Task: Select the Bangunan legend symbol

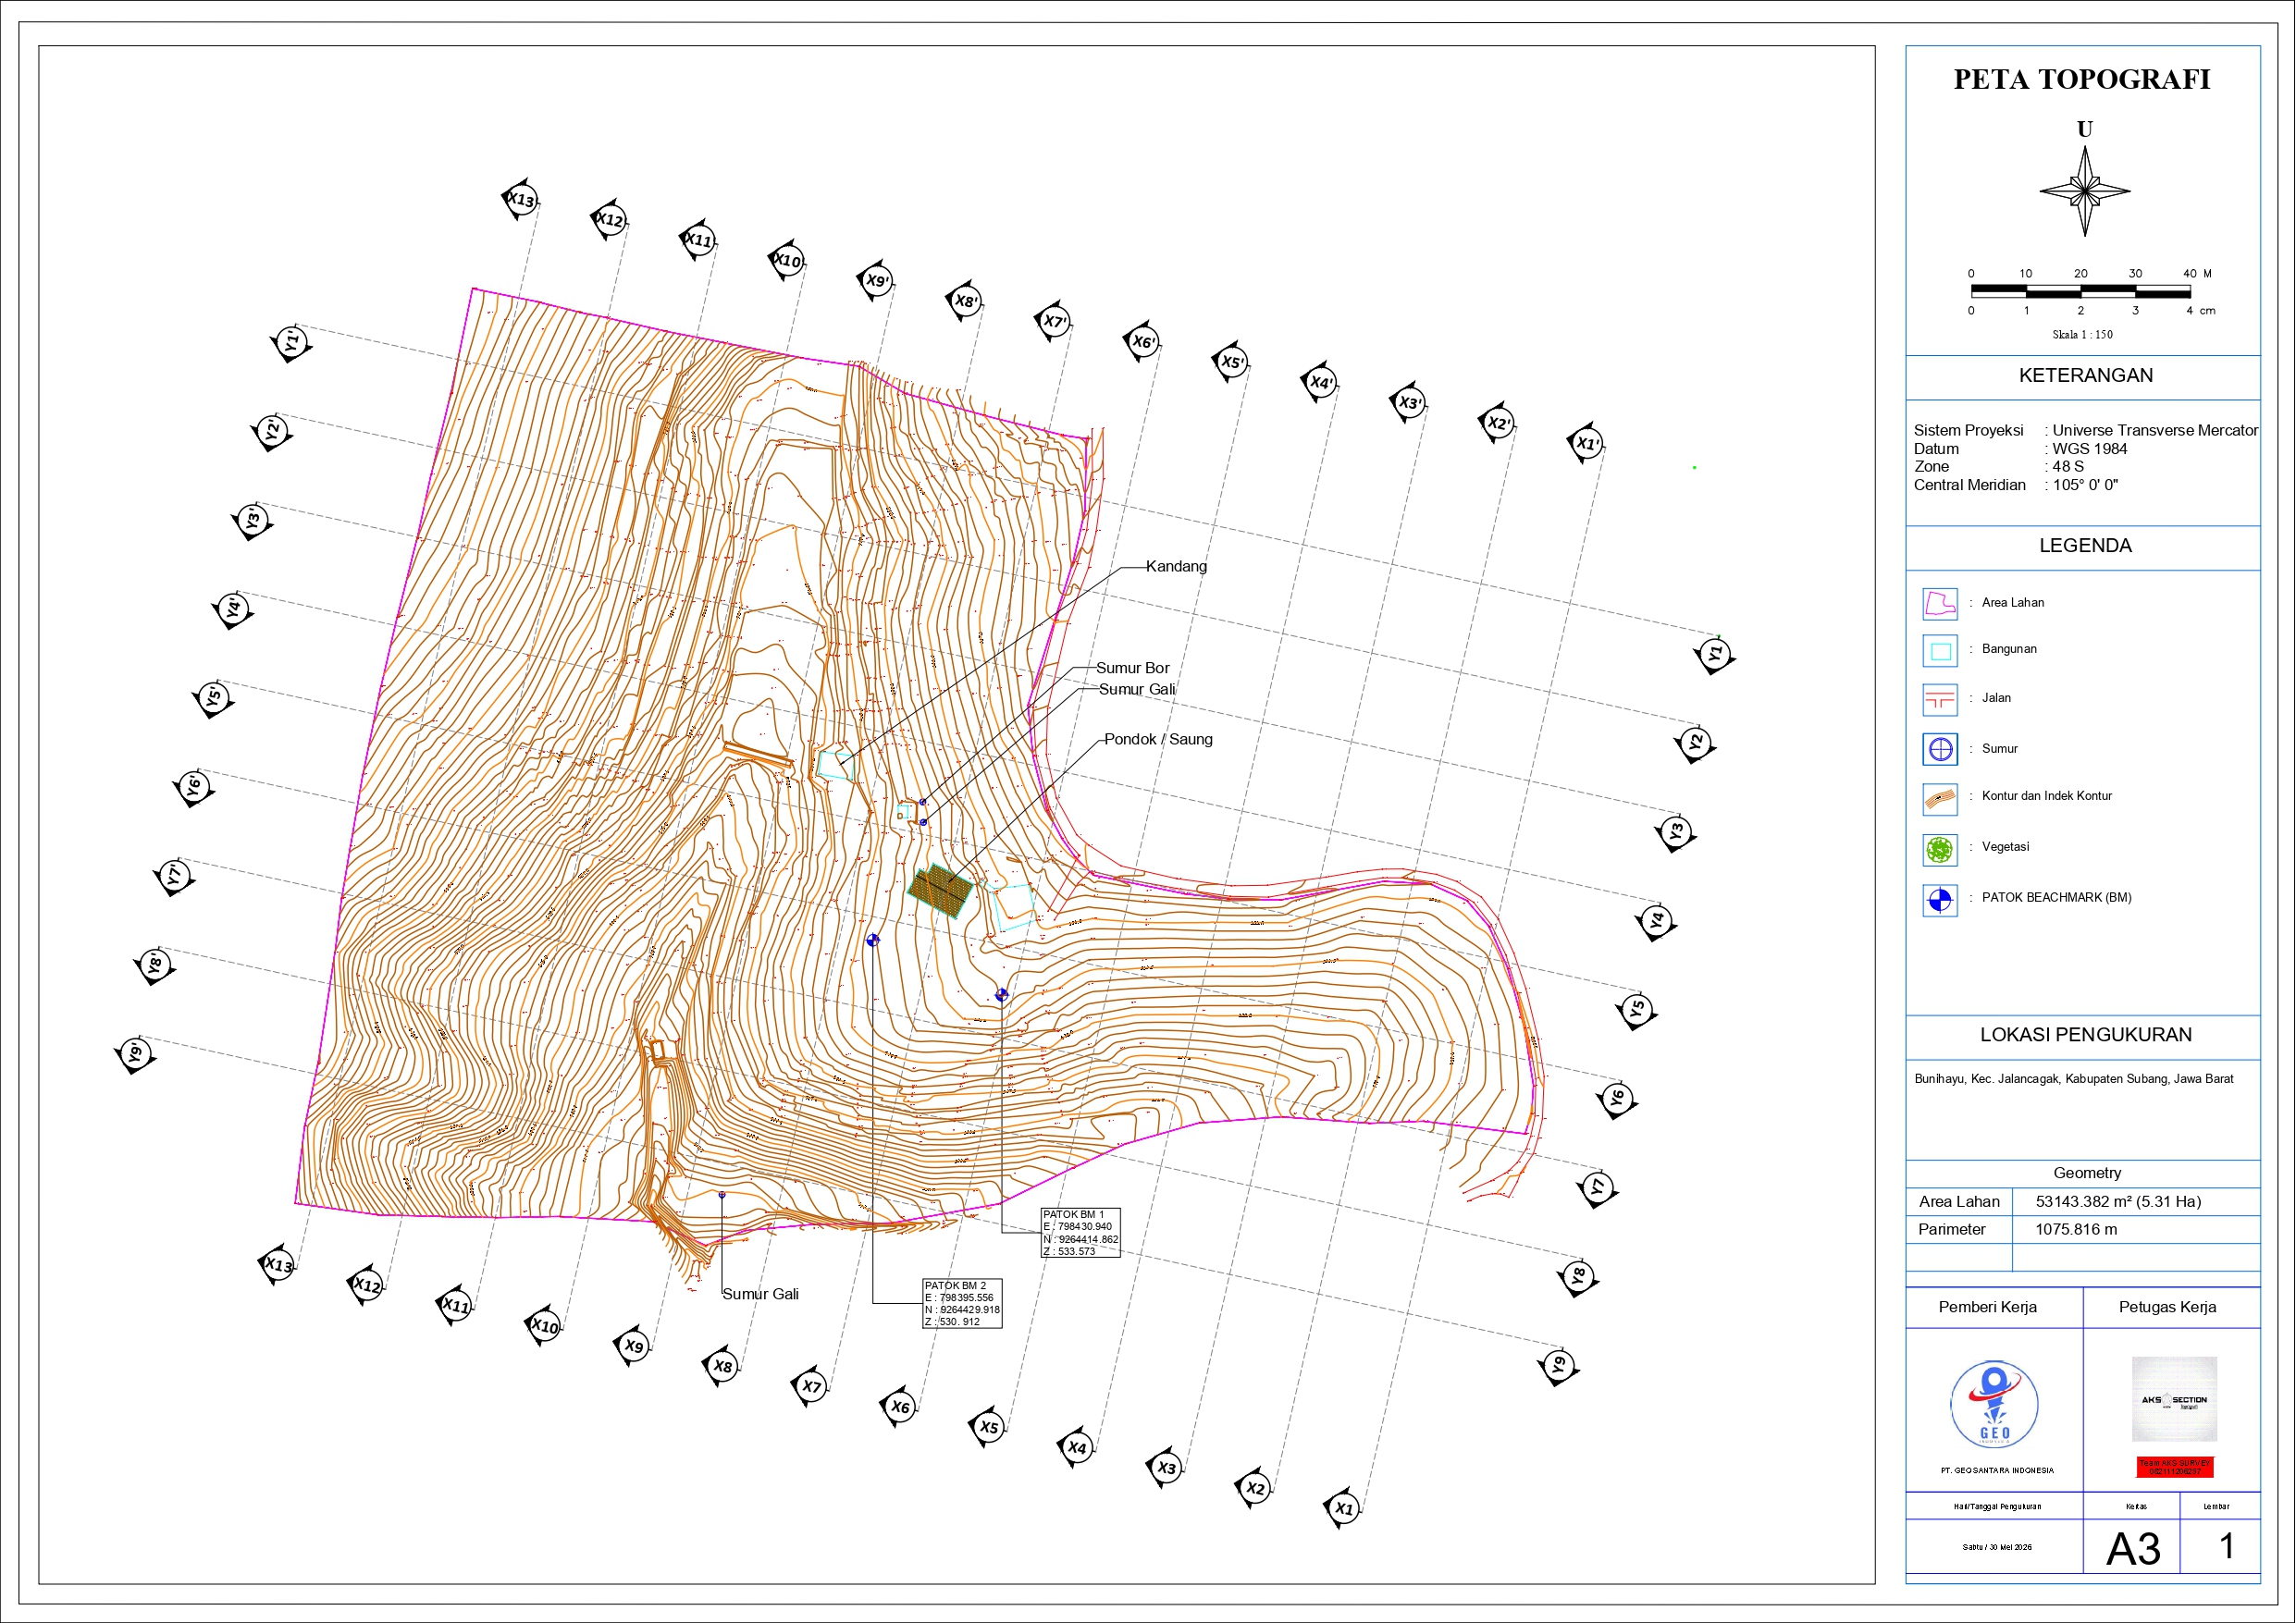Action: (1940, 651)
